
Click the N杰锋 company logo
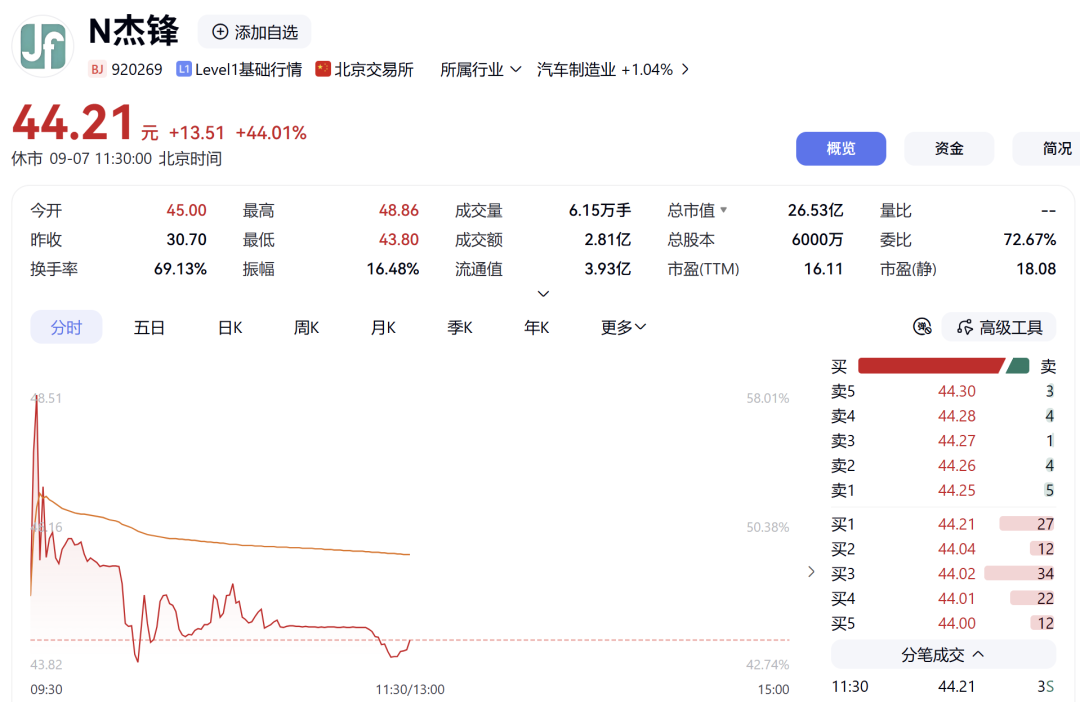click(x=43, y=46)
